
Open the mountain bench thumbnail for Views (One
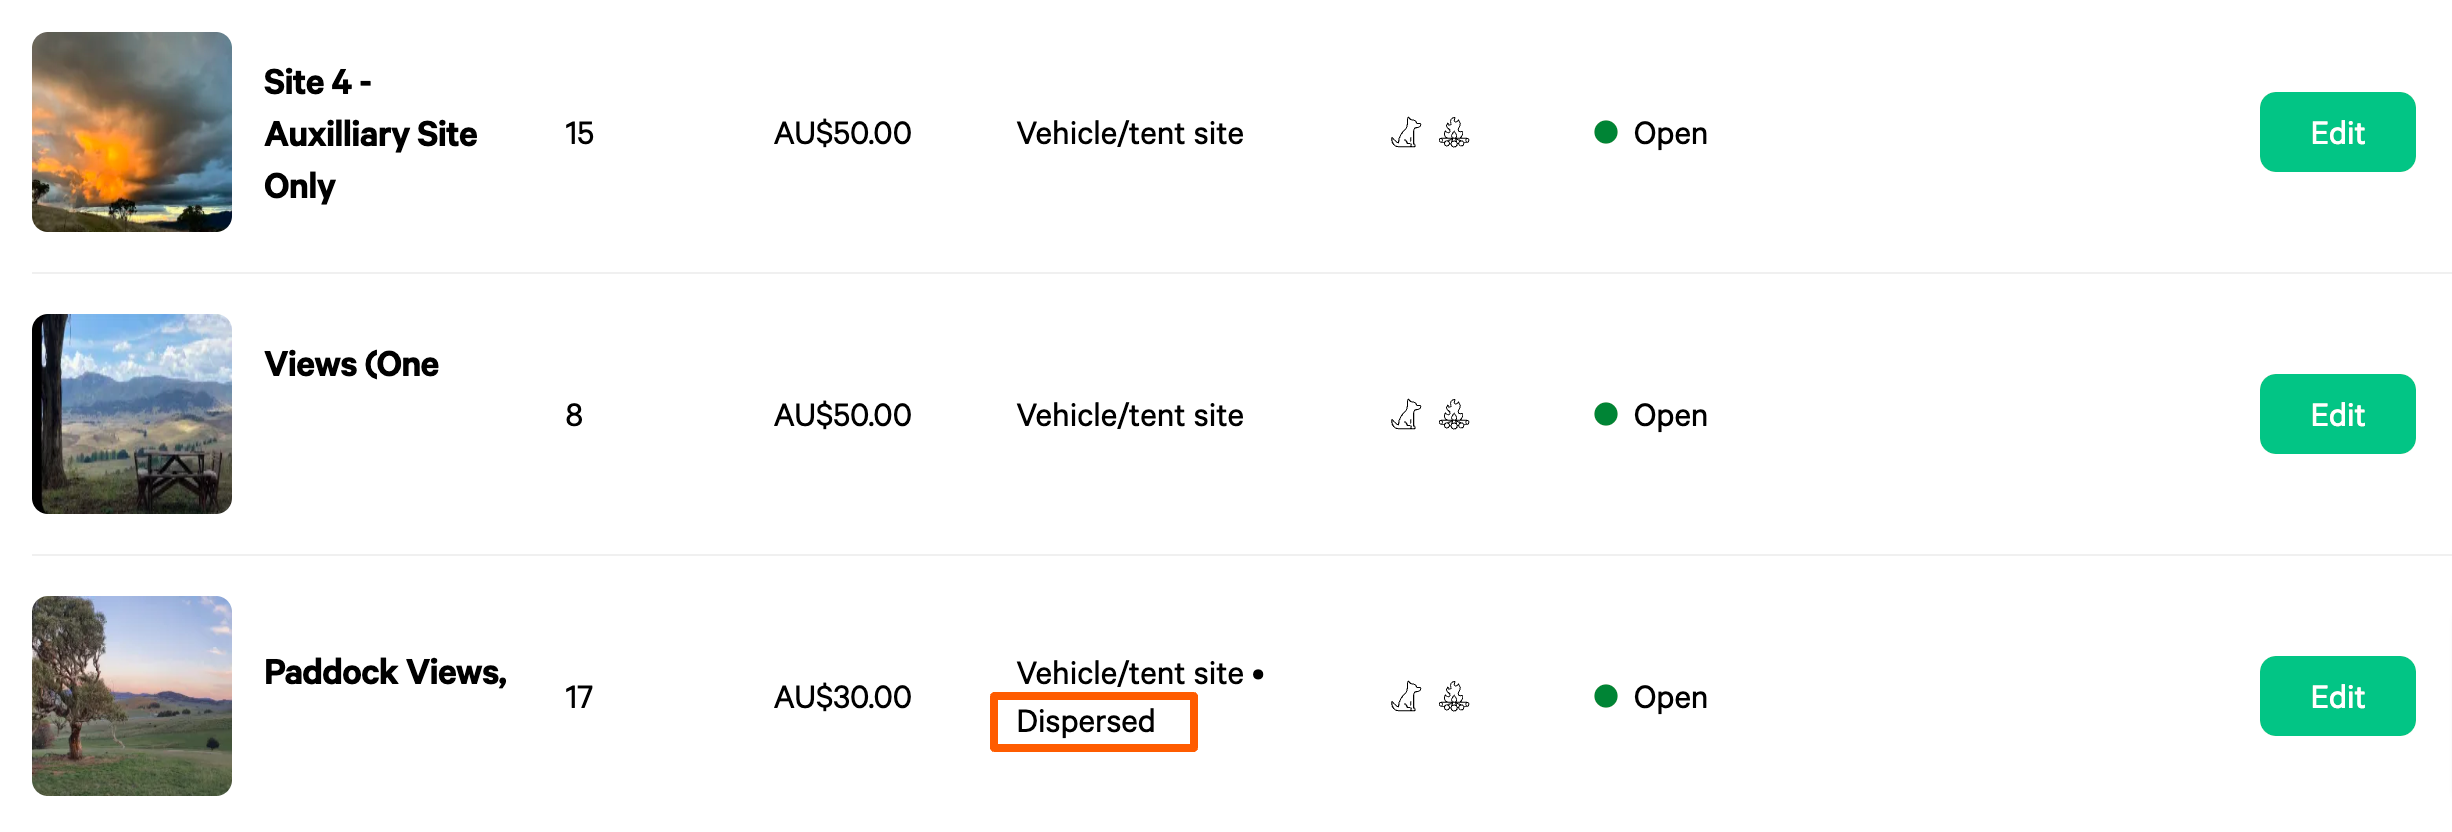click(x=132, y=414)
